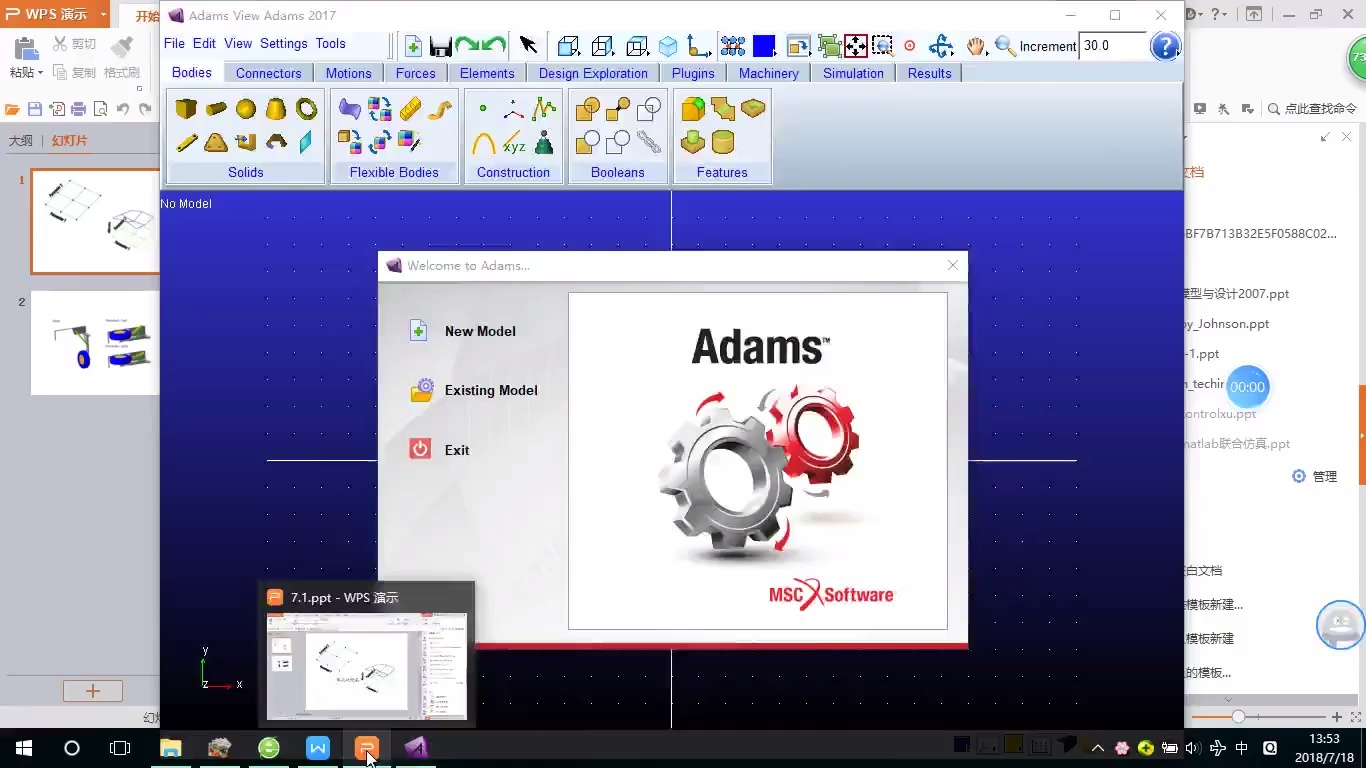Select the Arc construction tool

pos(483,142)
